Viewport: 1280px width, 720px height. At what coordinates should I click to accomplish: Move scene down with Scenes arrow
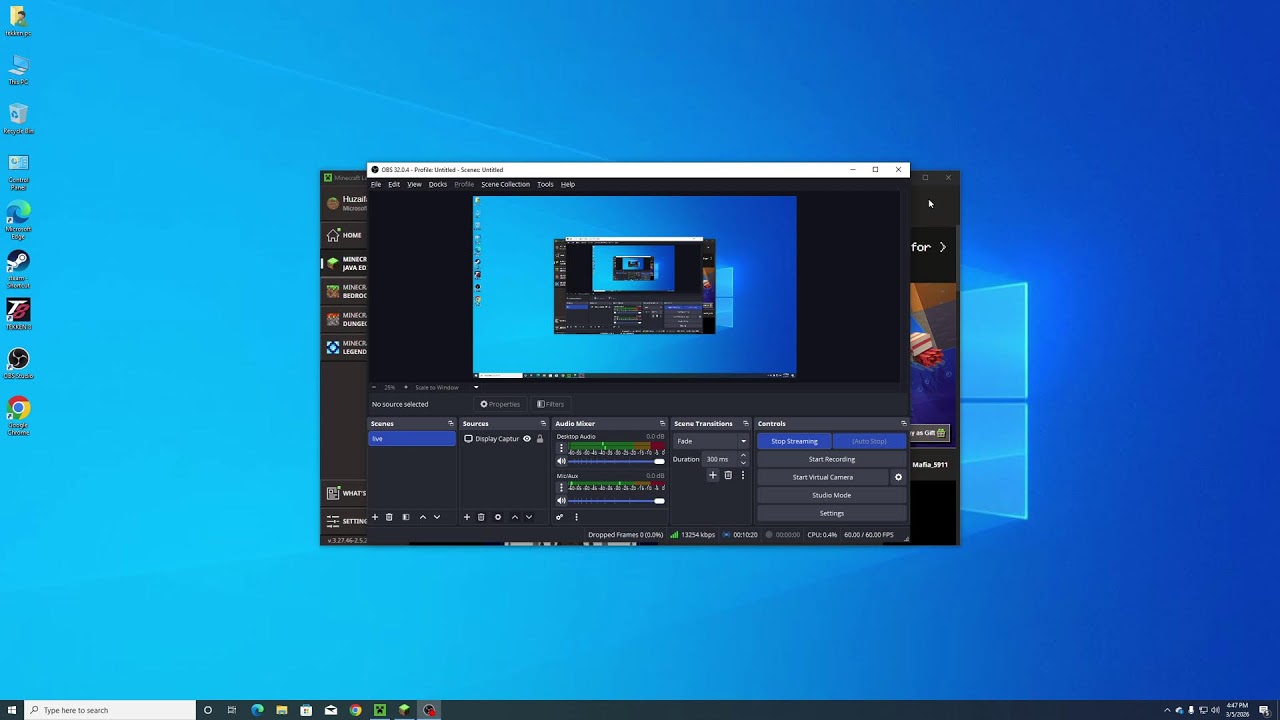436,517
